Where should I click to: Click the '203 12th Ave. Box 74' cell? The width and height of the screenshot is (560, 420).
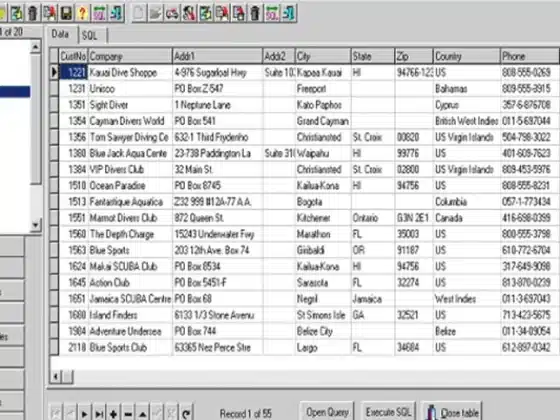click(218, 250)
